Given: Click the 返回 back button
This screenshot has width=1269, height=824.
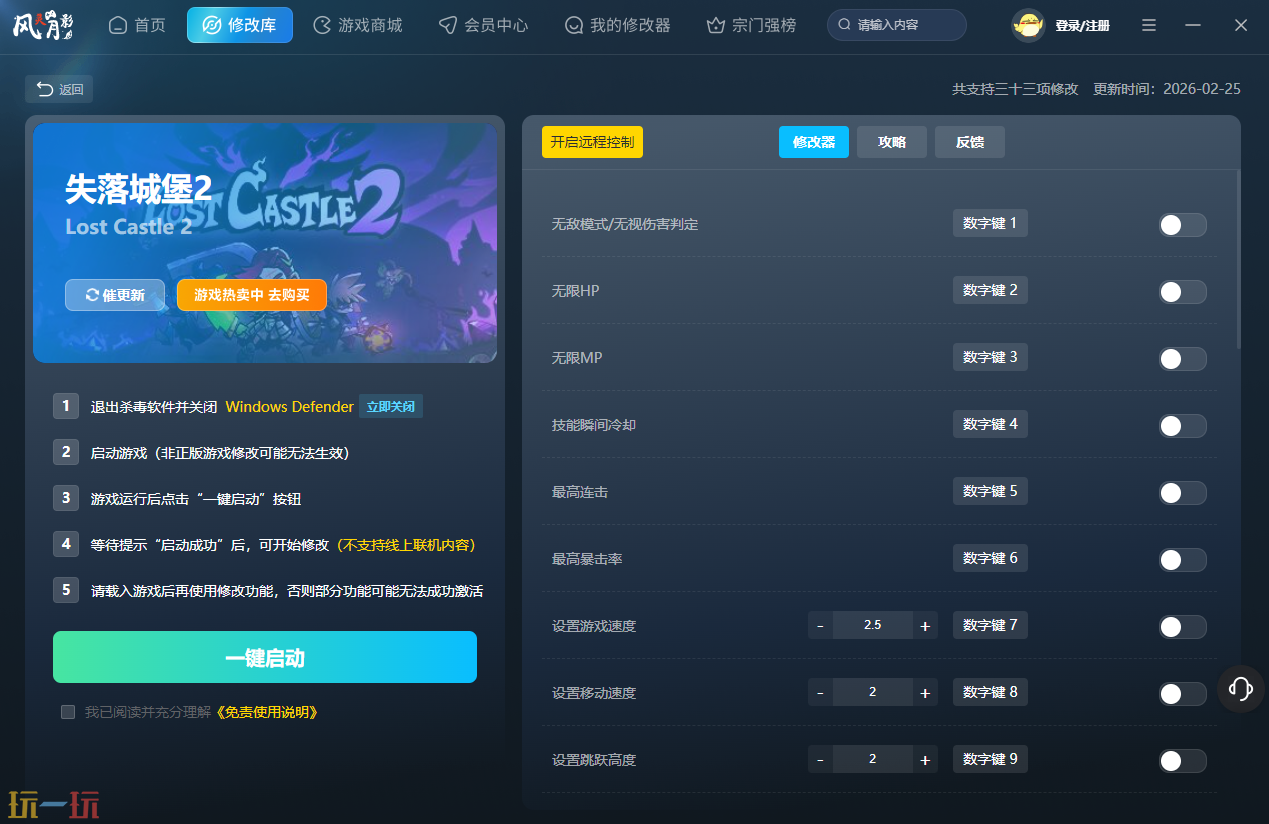Looking at the screenshot, I should pyautogui.click(x=59, y=89).
